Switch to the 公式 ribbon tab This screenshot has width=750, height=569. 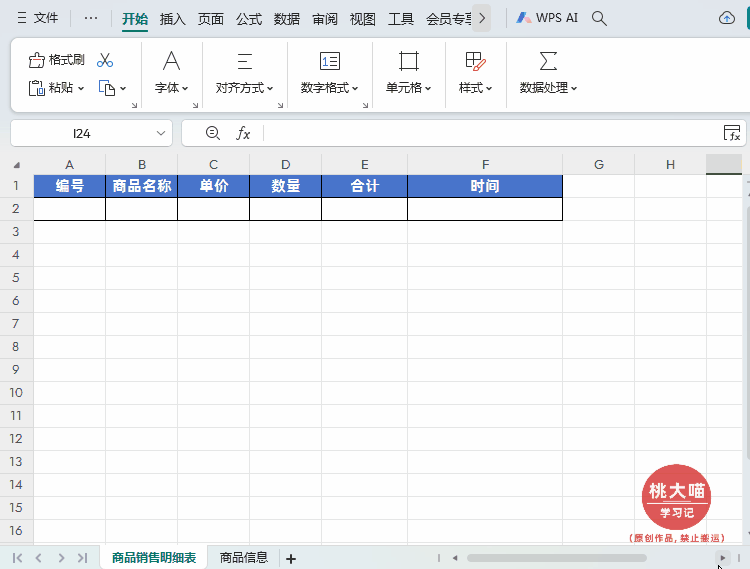point(249,19)
